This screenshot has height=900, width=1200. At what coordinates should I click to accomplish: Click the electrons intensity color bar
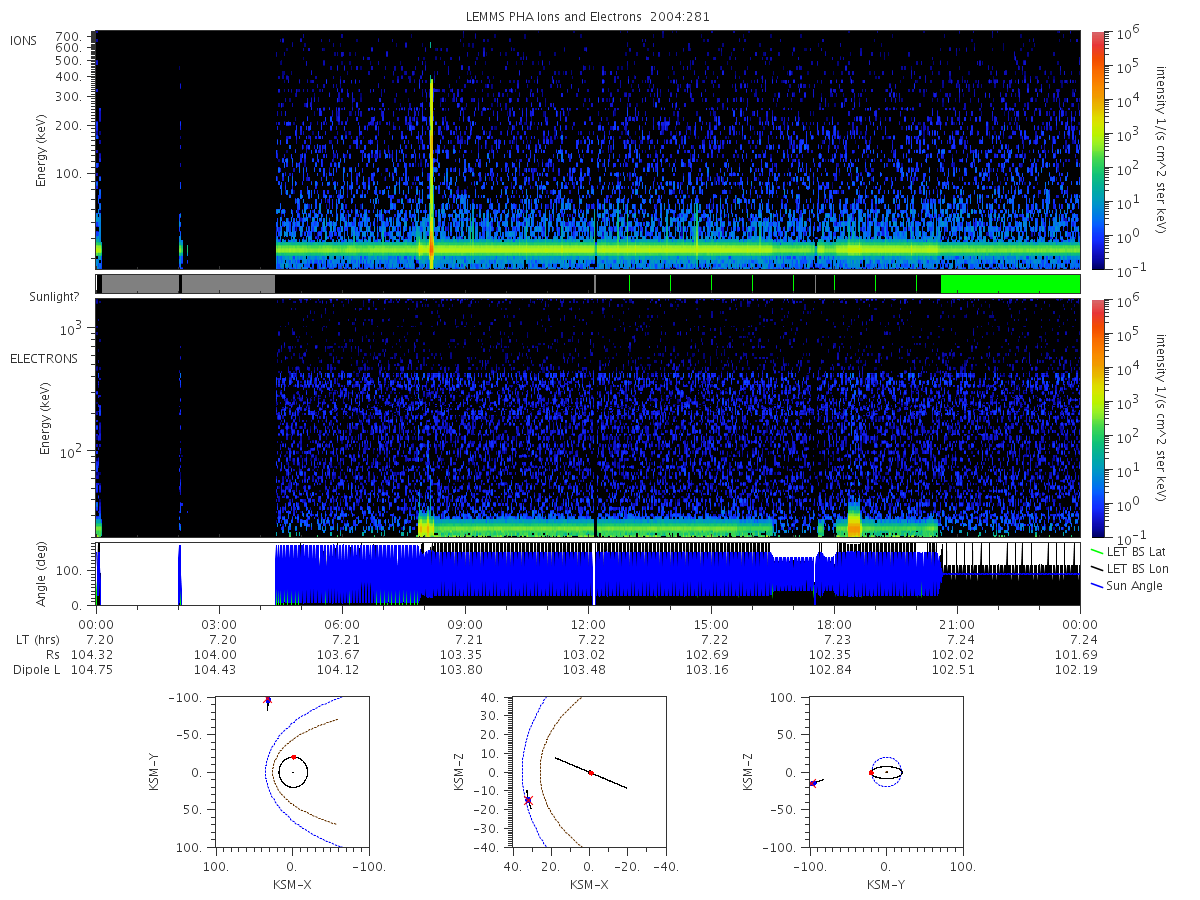(x=1097, y=417)
